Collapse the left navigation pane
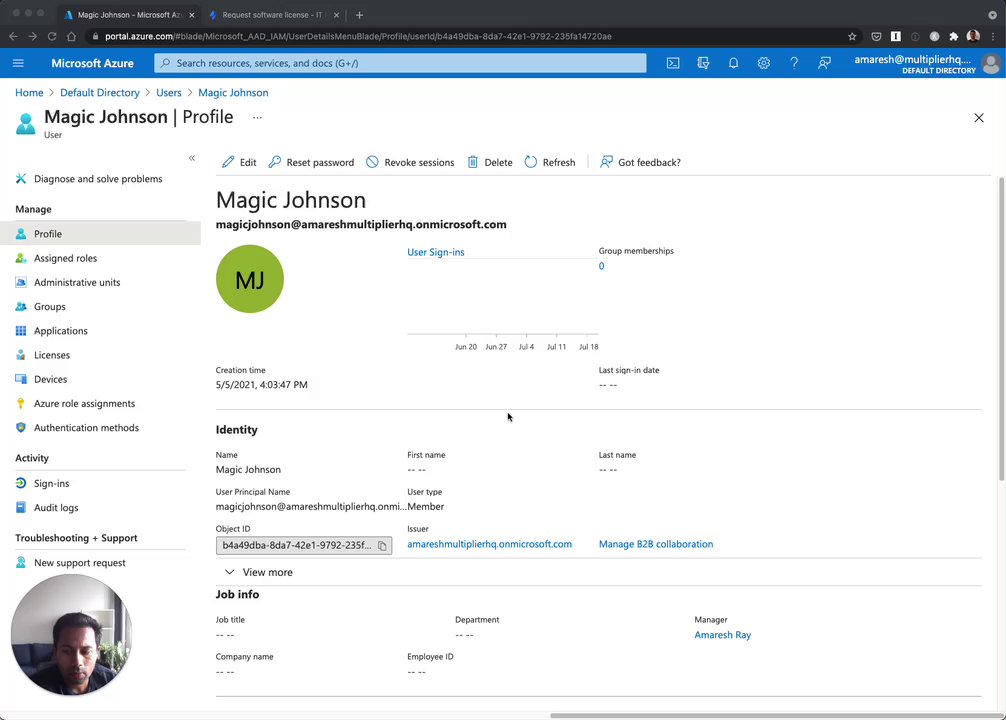The height and width of the screenshot is (720, 1006). pyautogui.click(x=192, y=158)
